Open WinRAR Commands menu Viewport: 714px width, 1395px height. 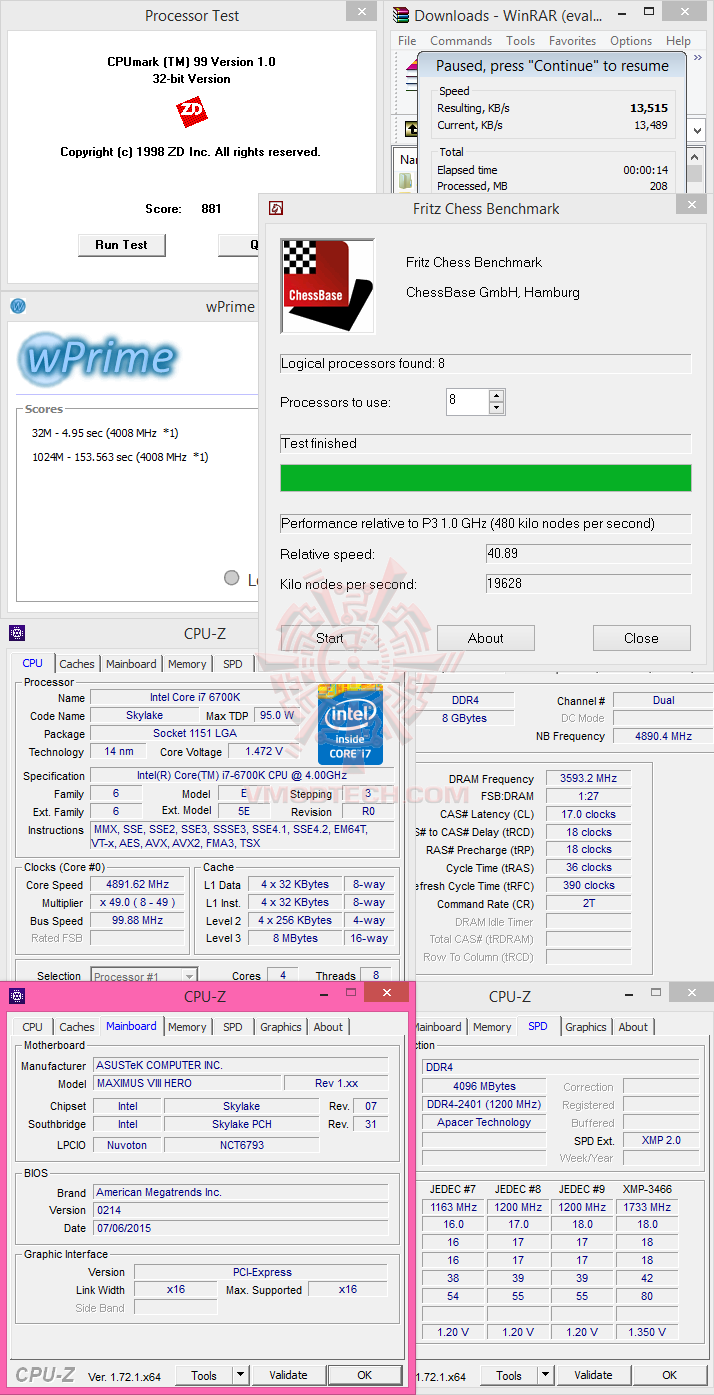(461, 41)
